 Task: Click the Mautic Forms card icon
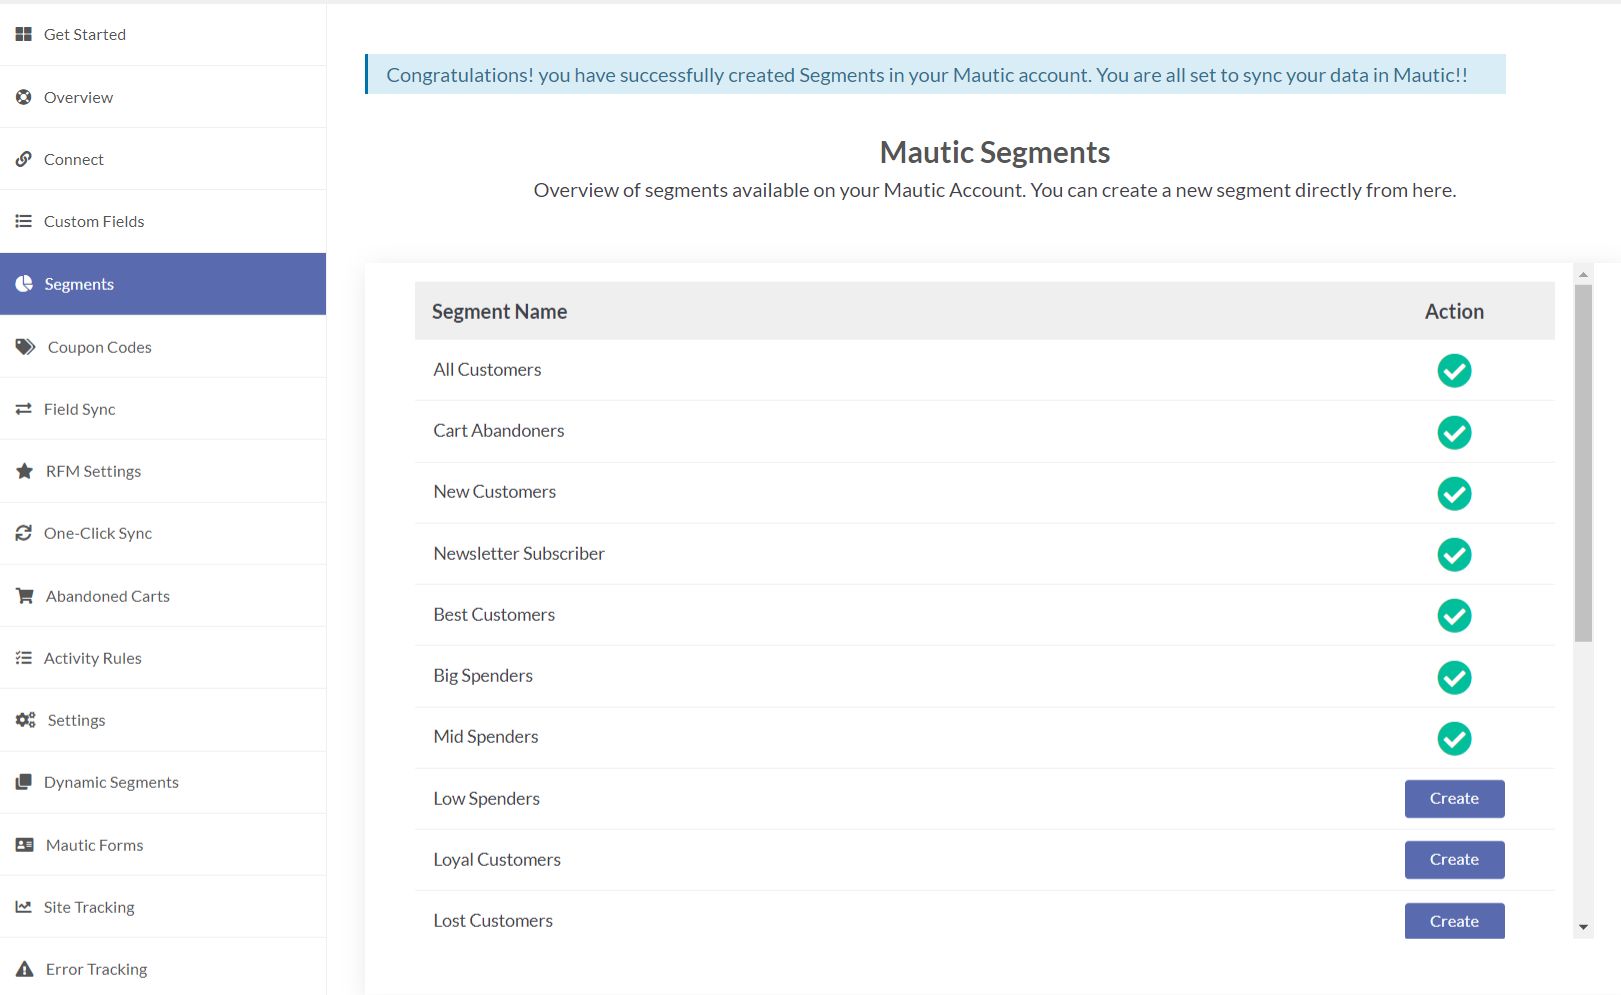point(24,845)
